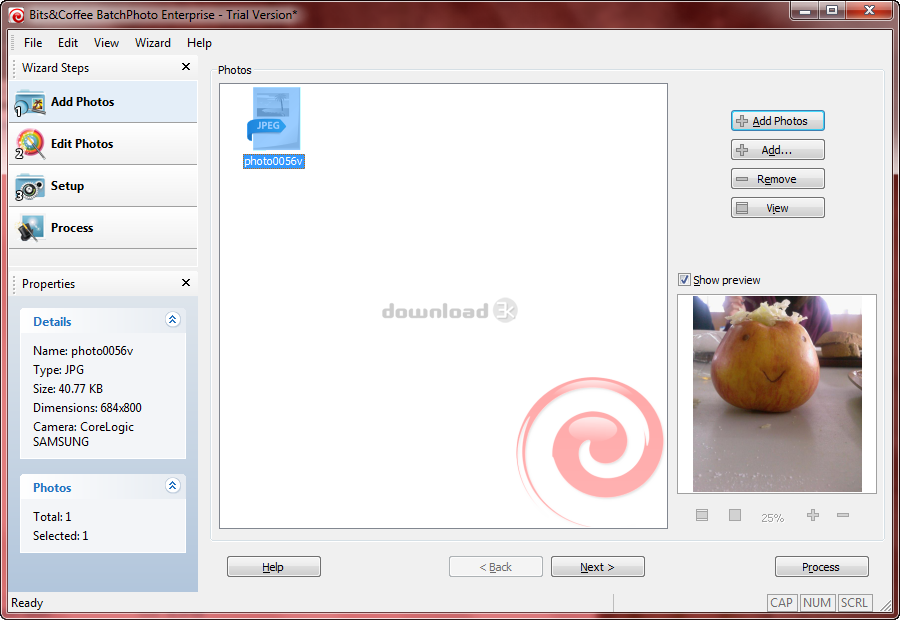Open the Edit menu
900x620 pixels.
point(68,42)
